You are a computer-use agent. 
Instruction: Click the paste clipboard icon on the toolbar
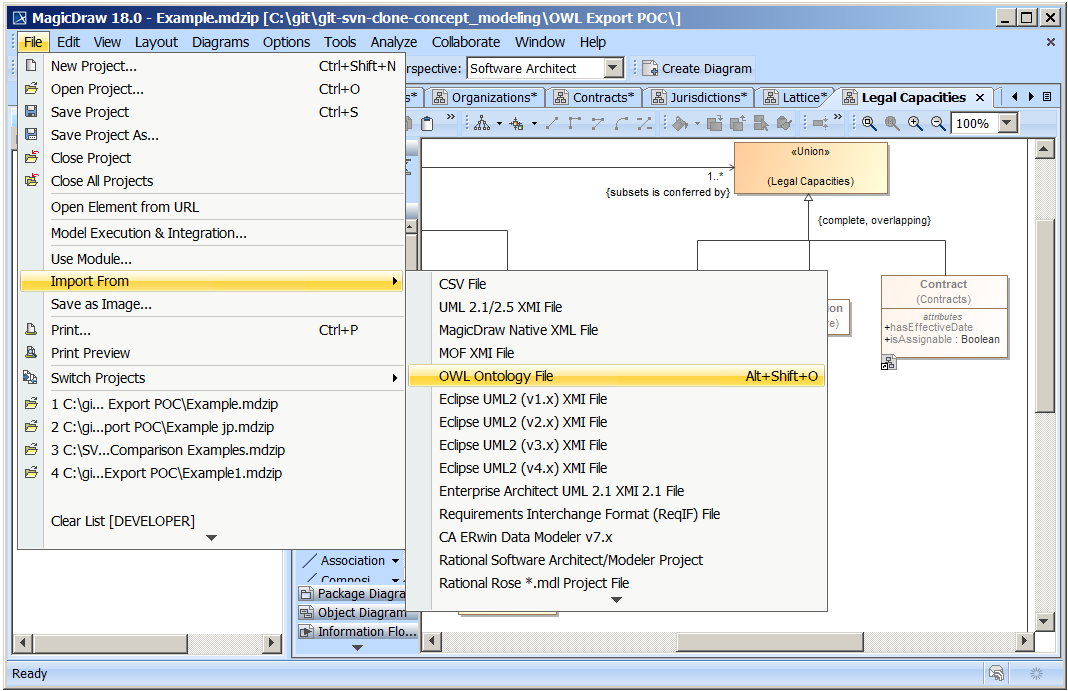(426, 122)
